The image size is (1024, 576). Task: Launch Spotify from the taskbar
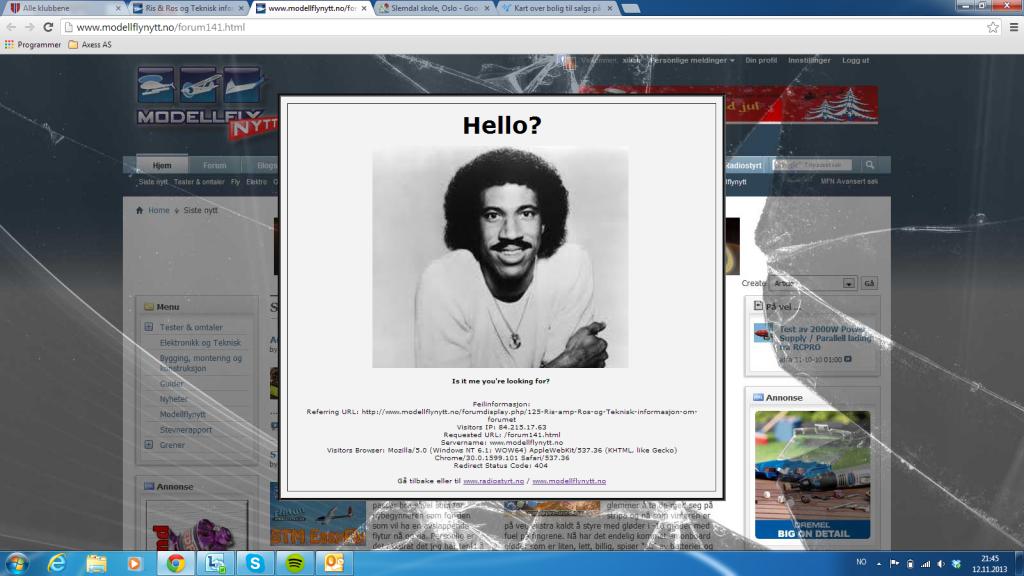tap(295, 563)
